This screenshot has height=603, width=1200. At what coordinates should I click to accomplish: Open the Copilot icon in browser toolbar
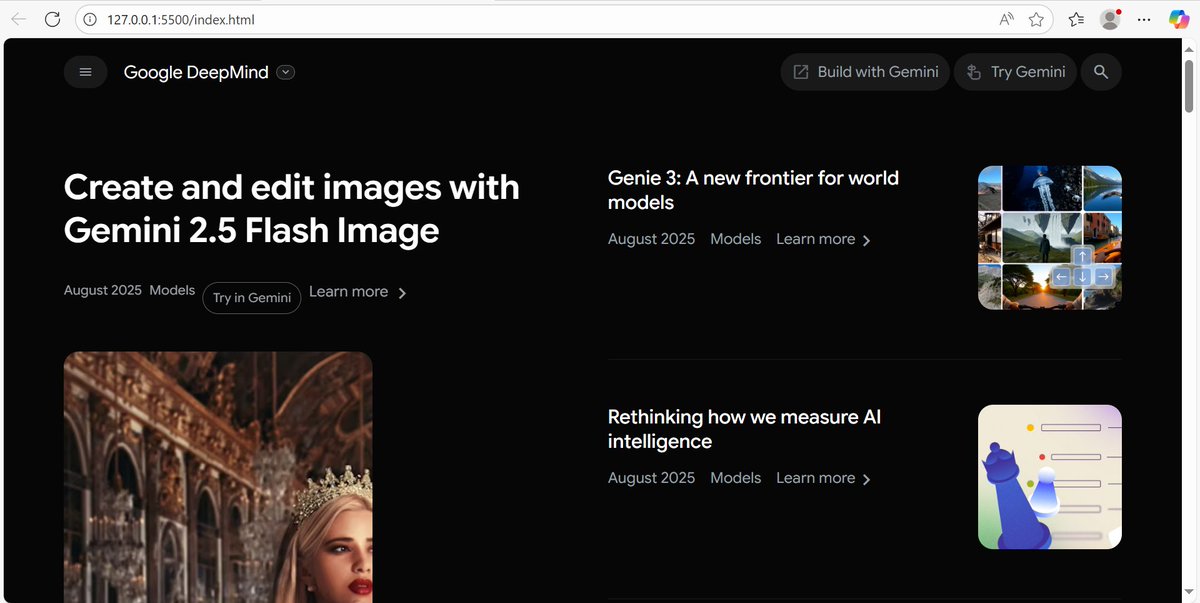pos(1179,19)
